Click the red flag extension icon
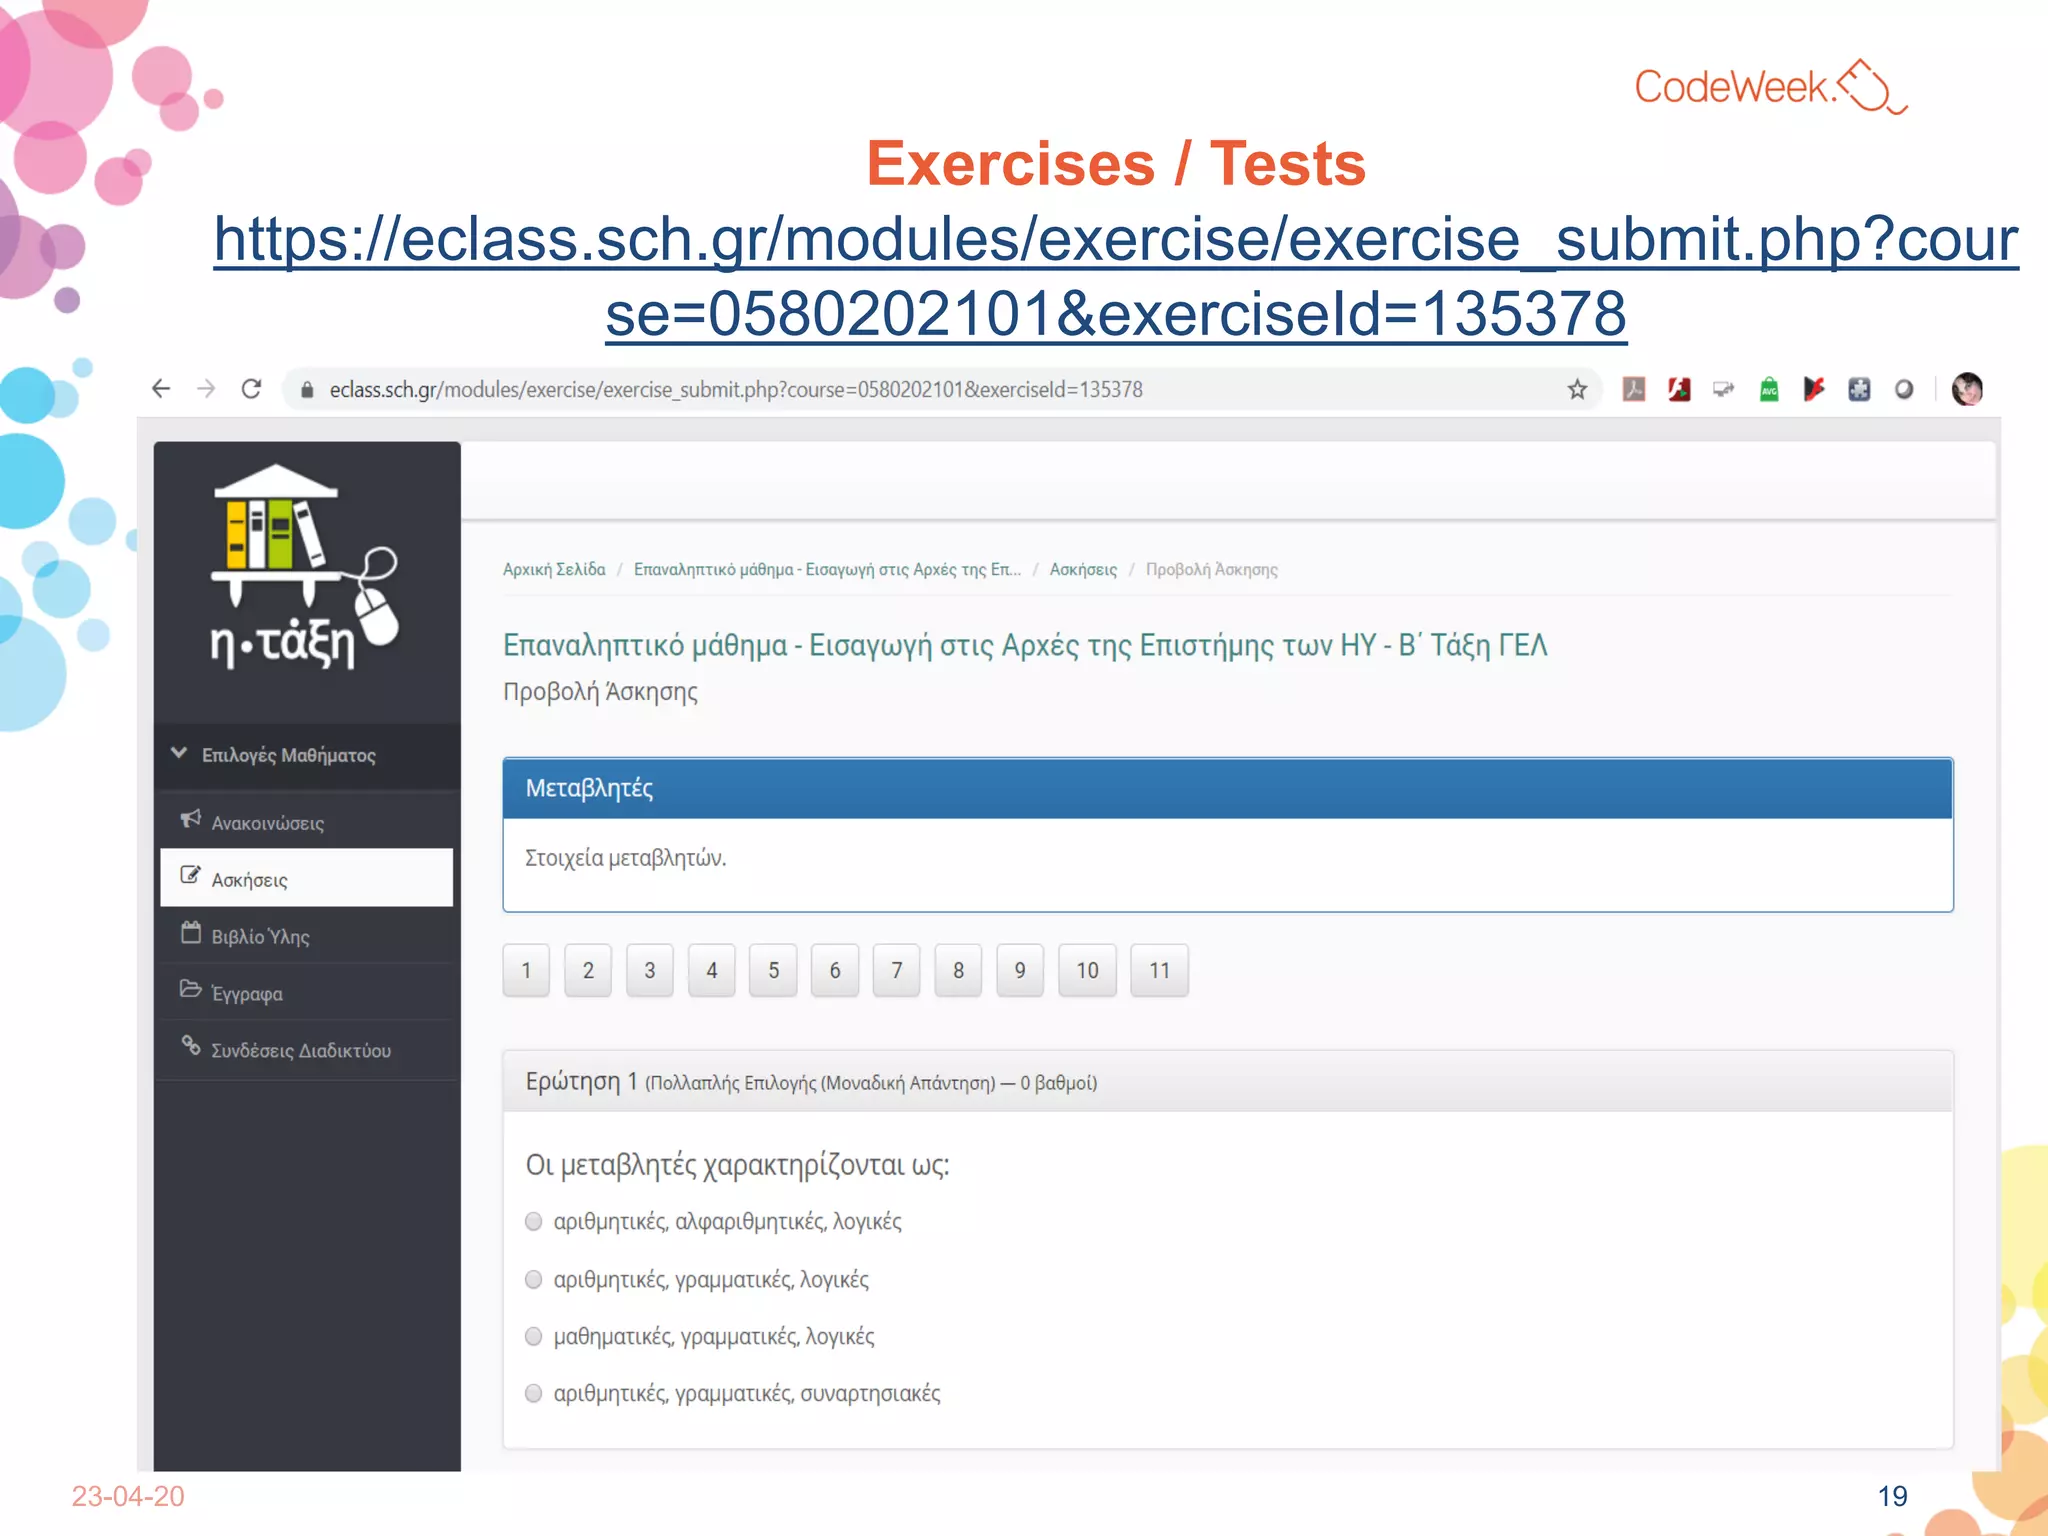Screen dimensions: 2048x1536 pyautogui.click(x=1814, y=389)
